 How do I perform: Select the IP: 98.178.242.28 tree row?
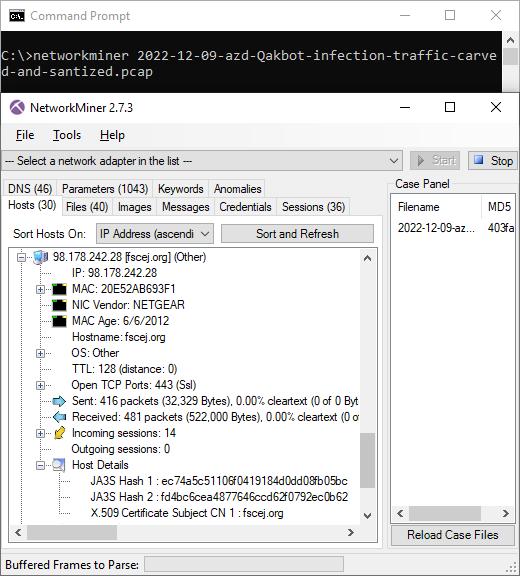114,273
